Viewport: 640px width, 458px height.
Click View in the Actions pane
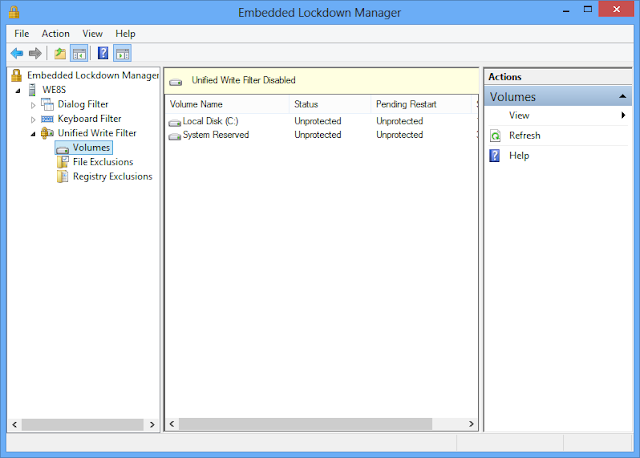click(x=519, y=116)
